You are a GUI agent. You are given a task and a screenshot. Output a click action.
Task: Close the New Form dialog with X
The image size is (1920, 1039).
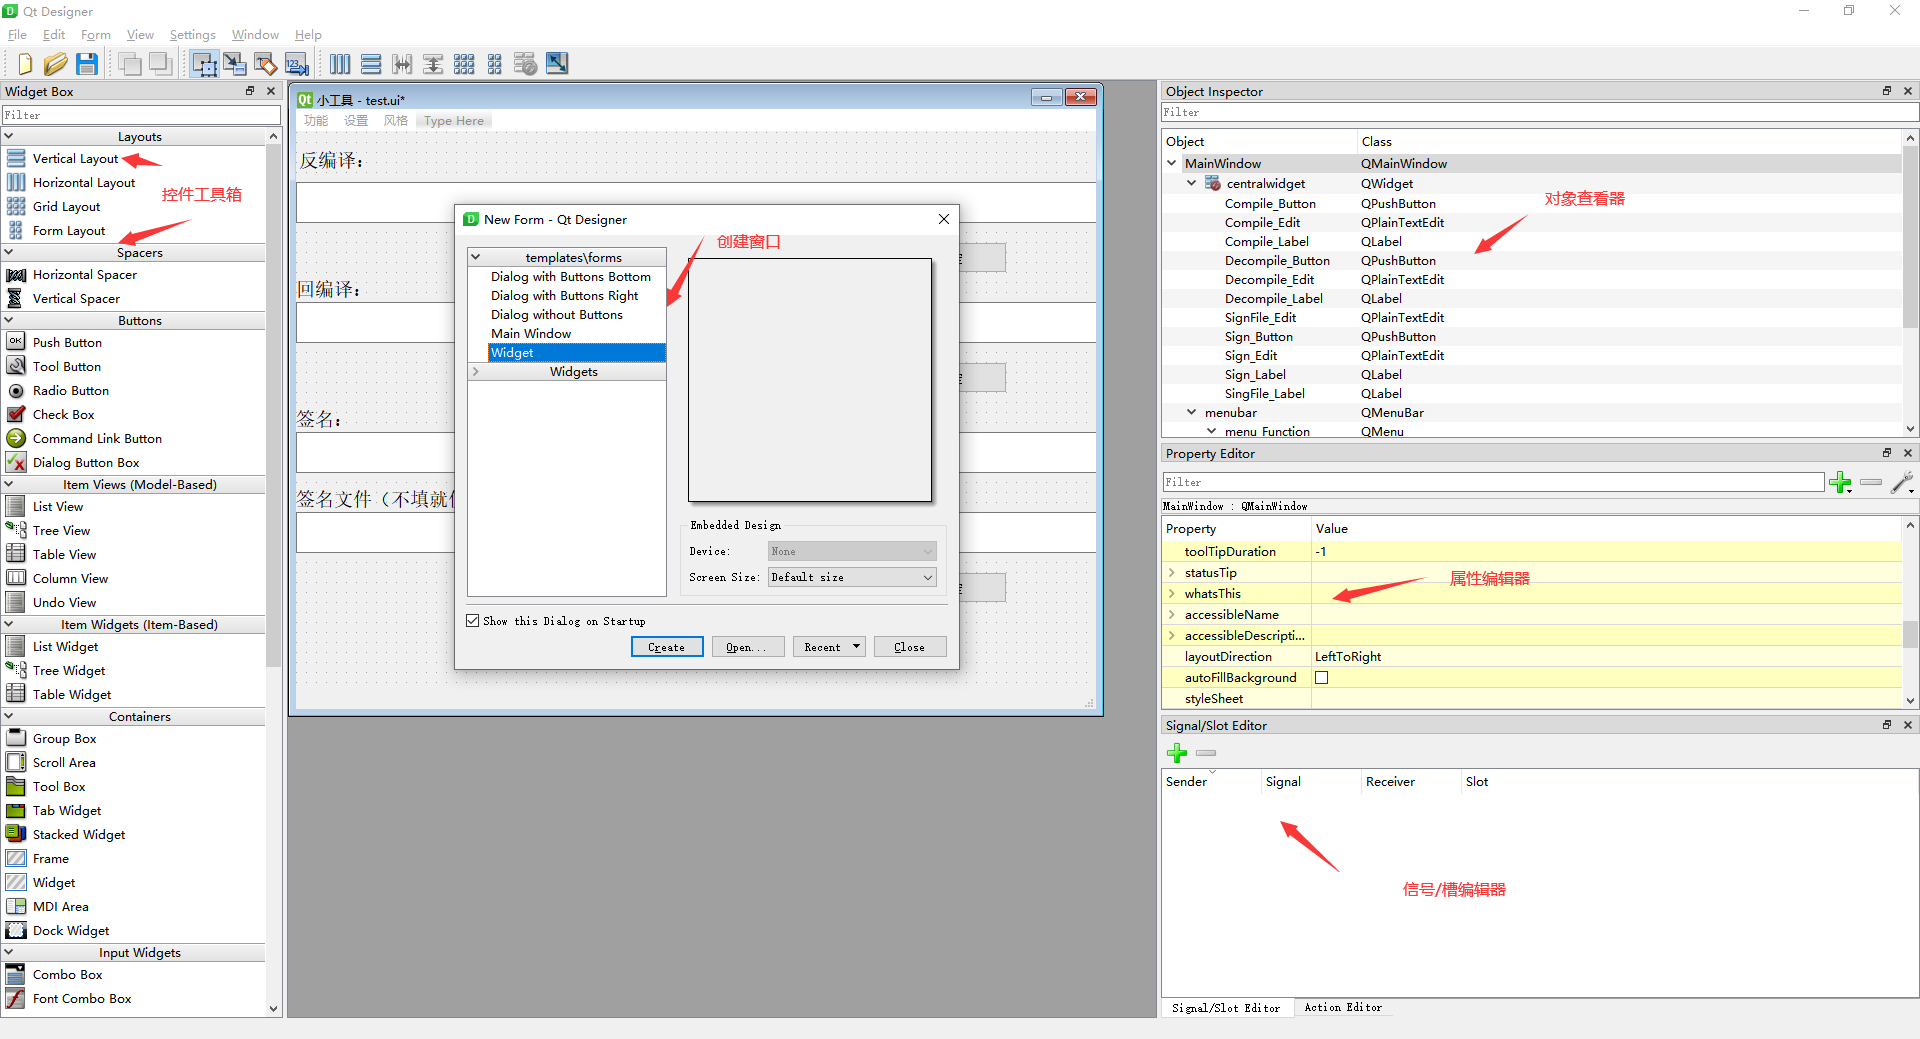tap(943, 219)
